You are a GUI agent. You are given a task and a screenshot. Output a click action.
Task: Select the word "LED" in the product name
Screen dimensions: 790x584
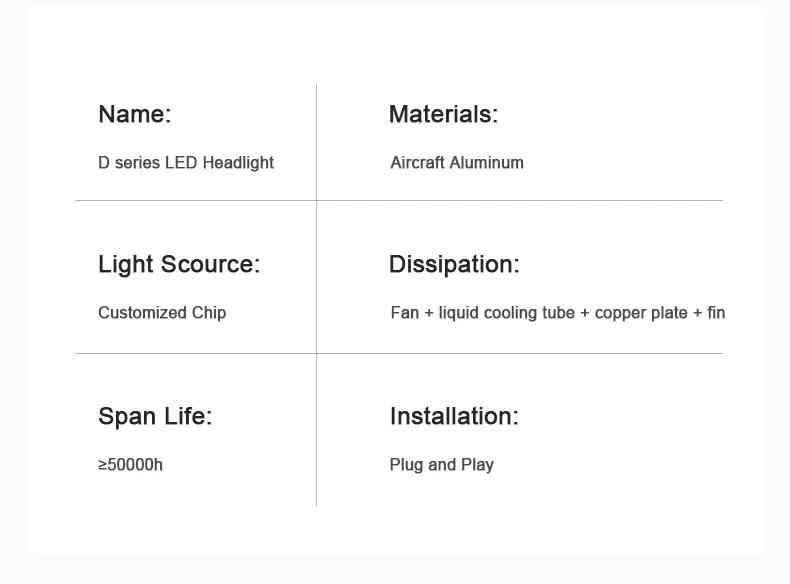tap(181, 163)
